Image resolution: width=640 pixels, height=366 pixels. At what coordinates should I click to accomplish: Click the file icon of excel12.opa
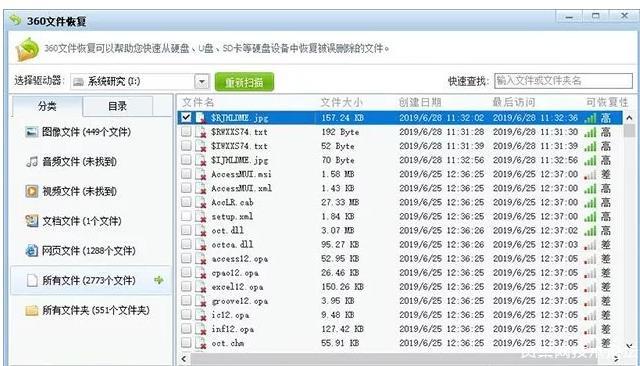pyautogui.click(x=200, y=287)
